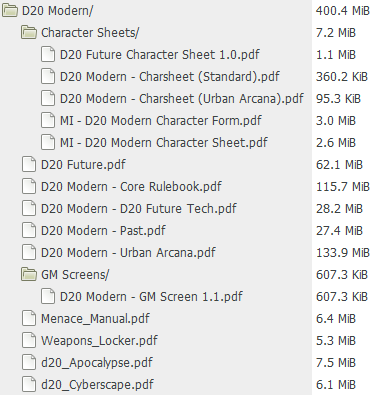Click the Character Sheets folder icon
377x398 pixels.
(29, 33)
